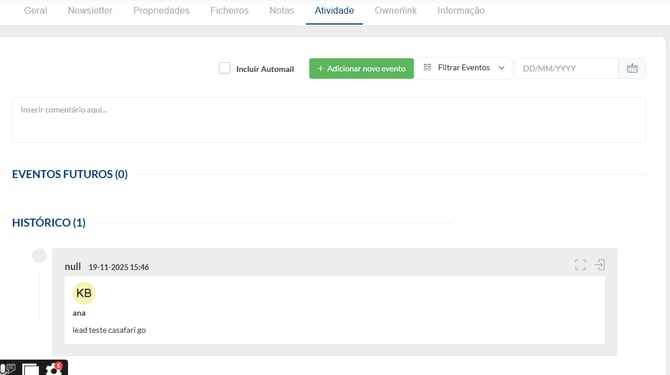Click the KB avatar circle
The height and width of the screenshot is (375, 670).
coord(84,293)
